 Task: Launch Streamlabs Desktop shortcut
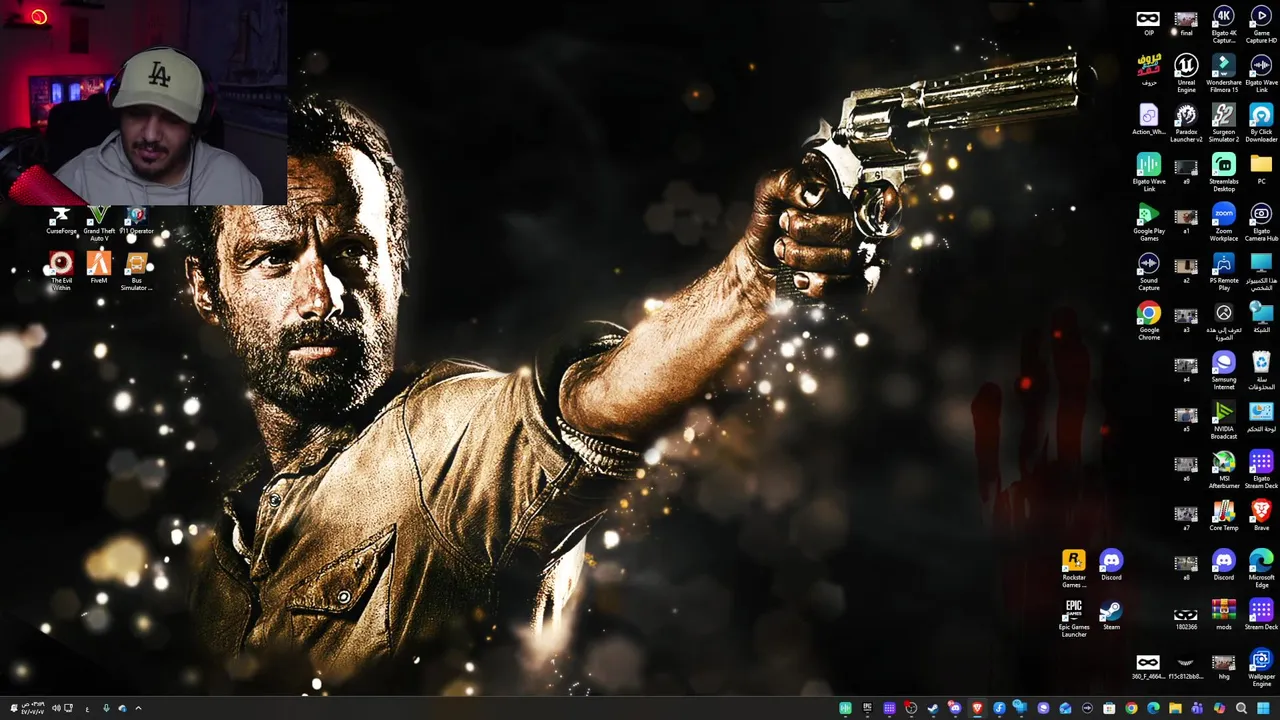coord(1223,172)
